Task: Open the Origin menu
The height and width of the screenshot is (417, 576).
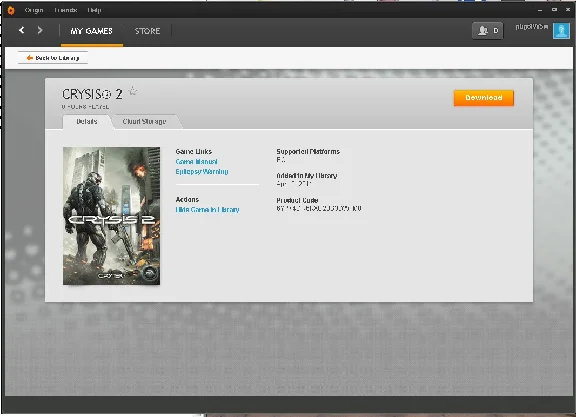Action: pos(34,10)
